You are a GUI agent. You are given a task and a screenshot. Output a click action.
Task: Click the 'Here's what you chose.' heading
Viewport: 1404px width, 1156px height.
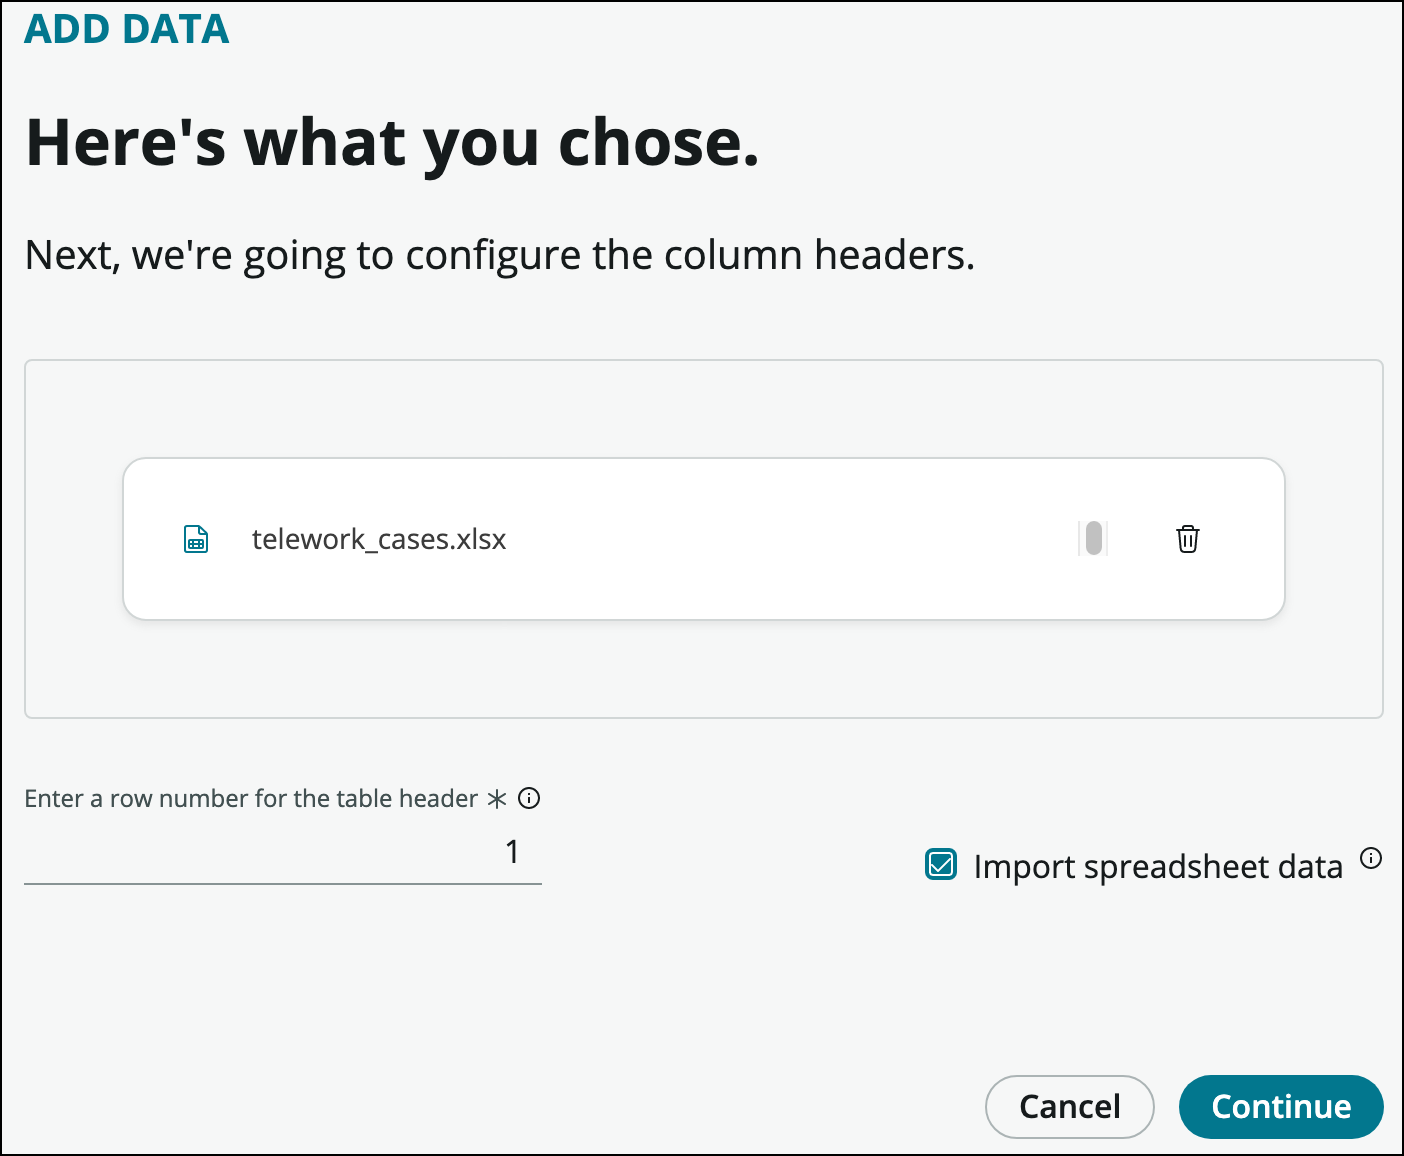392,142
